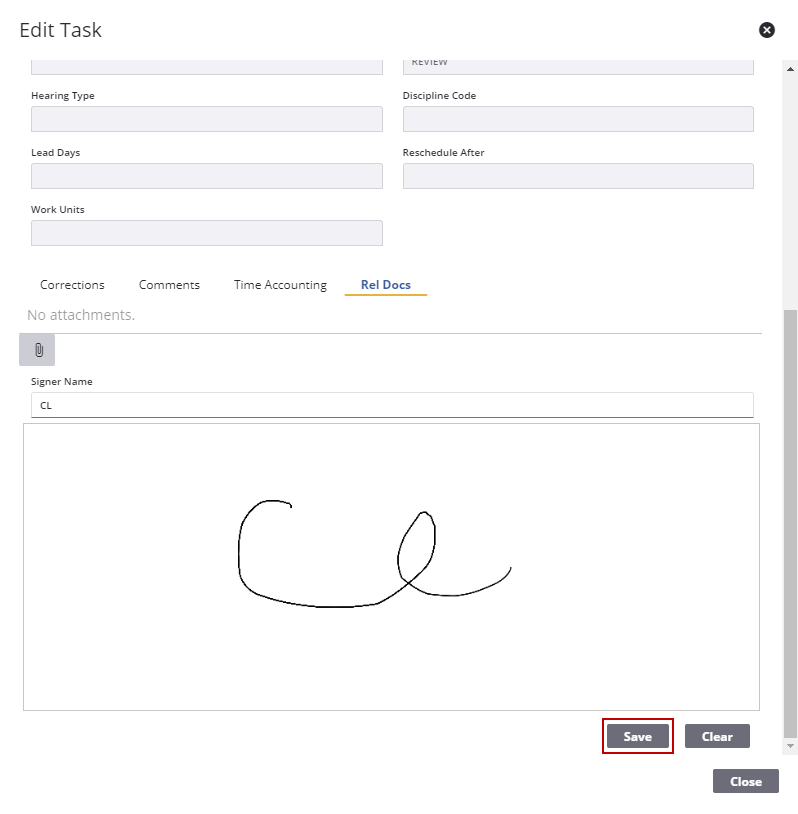Select the Discipline Code field

click(578, 119)
